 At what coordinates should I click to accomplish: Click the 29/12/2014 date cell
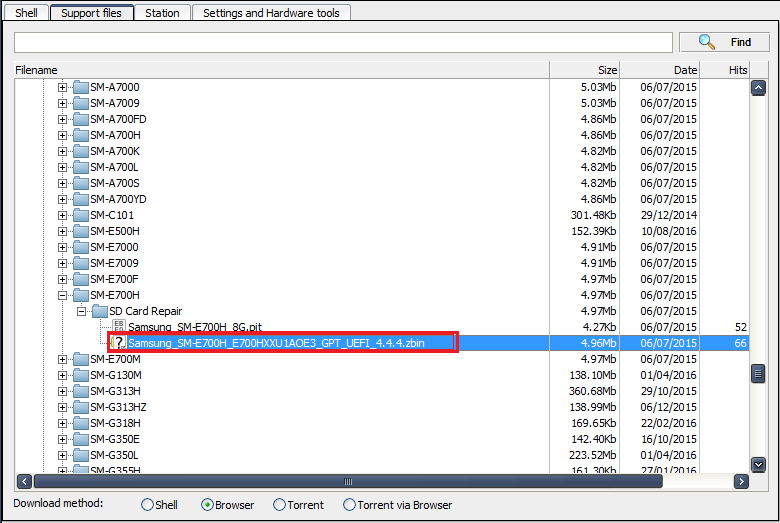[669, 215]
